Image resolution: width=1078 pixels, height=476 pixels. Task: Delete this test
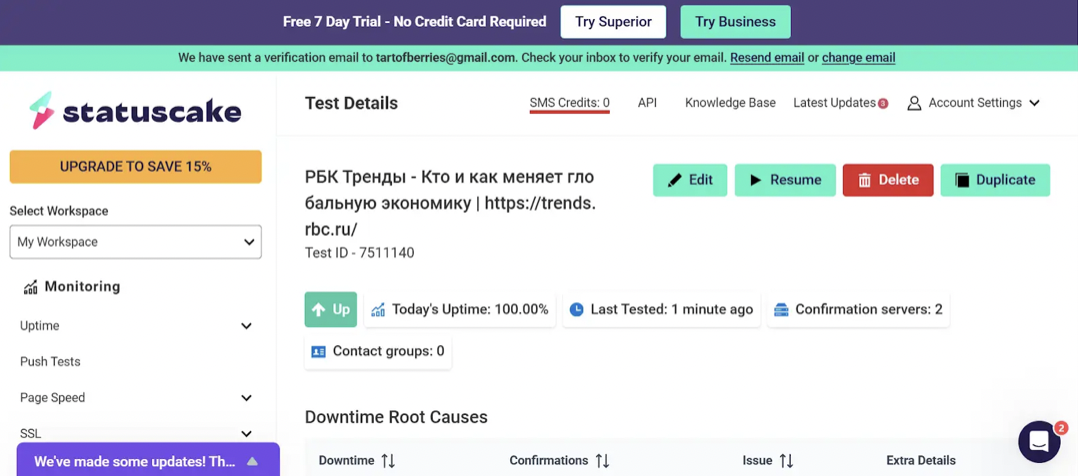[888, 180]
